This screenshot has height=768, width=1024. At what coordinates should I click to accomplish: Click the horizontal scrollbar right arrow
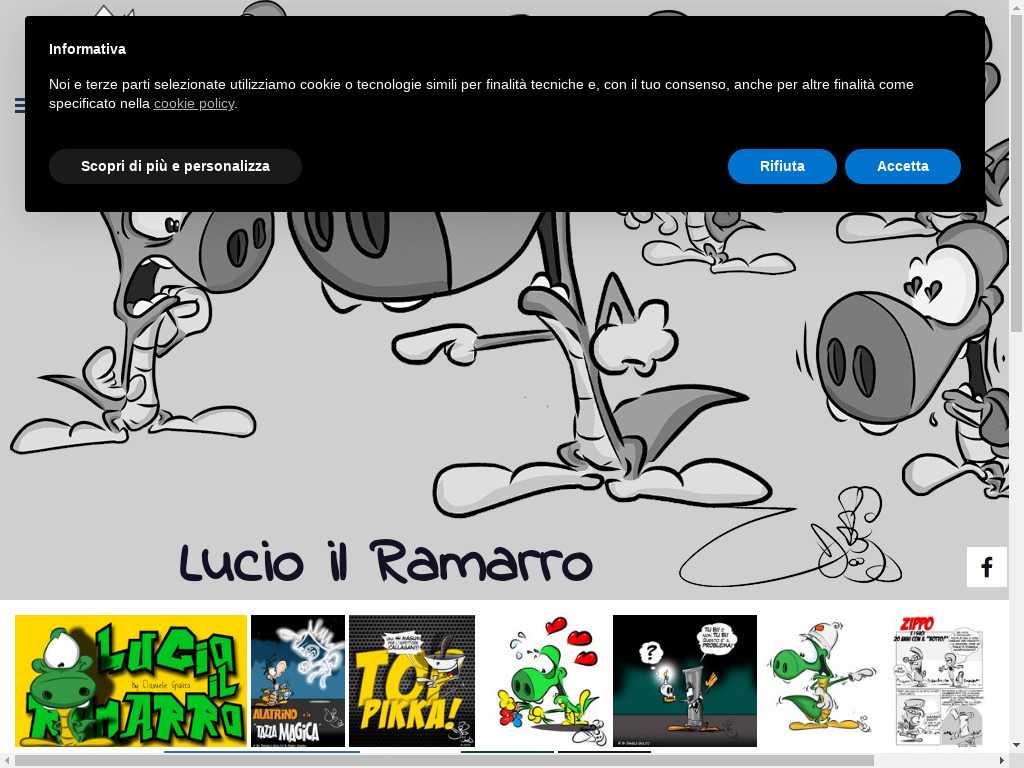(1001, 761)
